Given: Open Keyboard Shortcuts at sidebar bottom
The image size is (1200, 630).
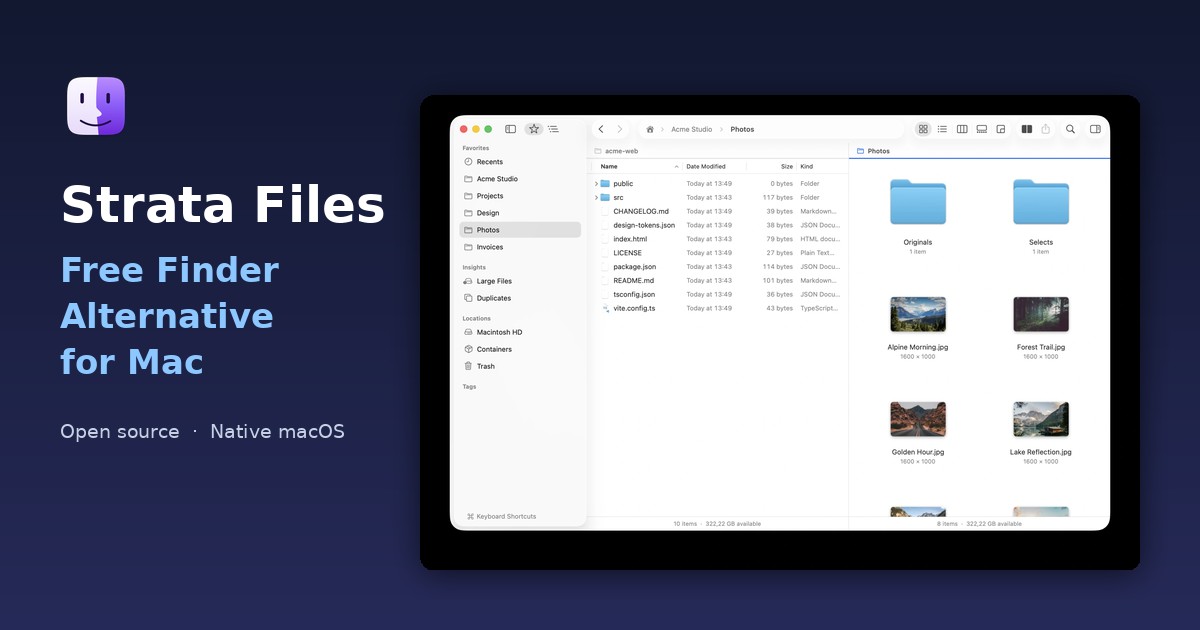Looking at the screenshot, I should pos(502,517).
